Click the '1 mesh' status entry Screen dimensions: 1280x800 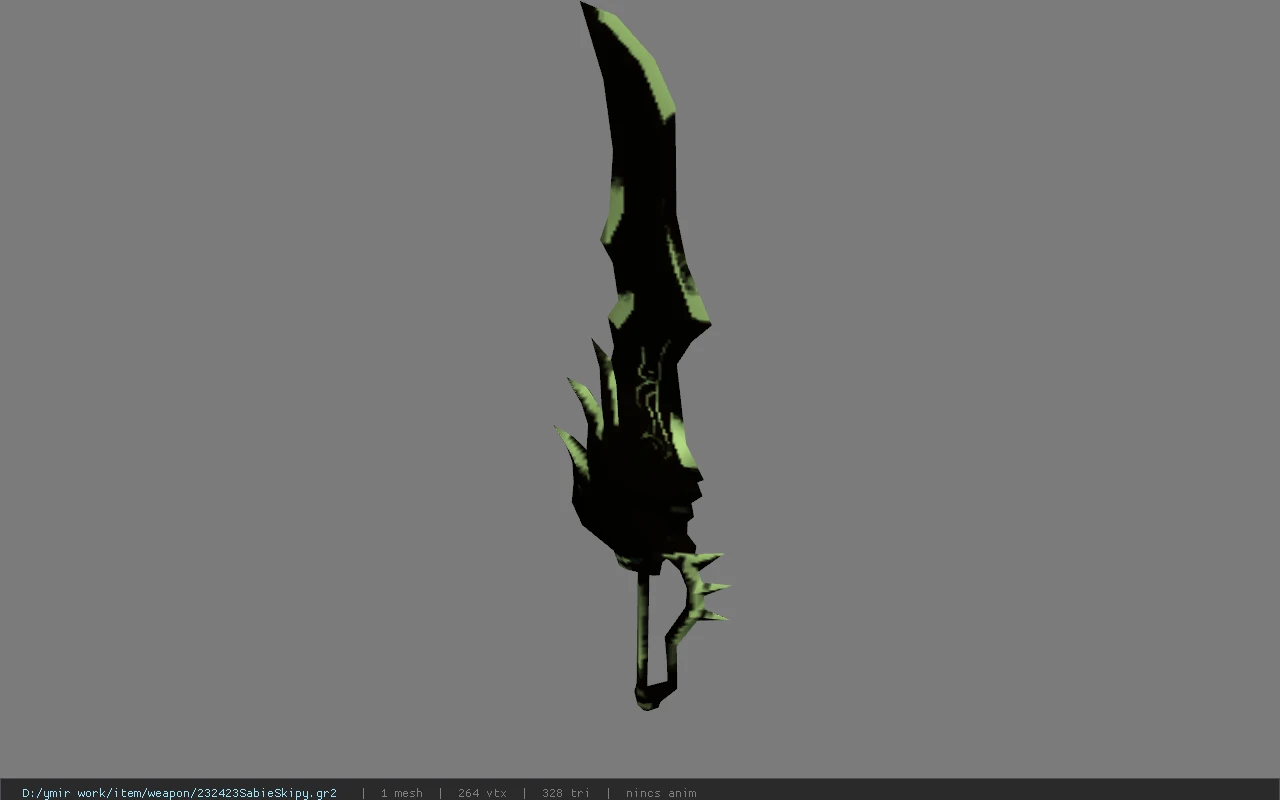[x=401, y=793]
